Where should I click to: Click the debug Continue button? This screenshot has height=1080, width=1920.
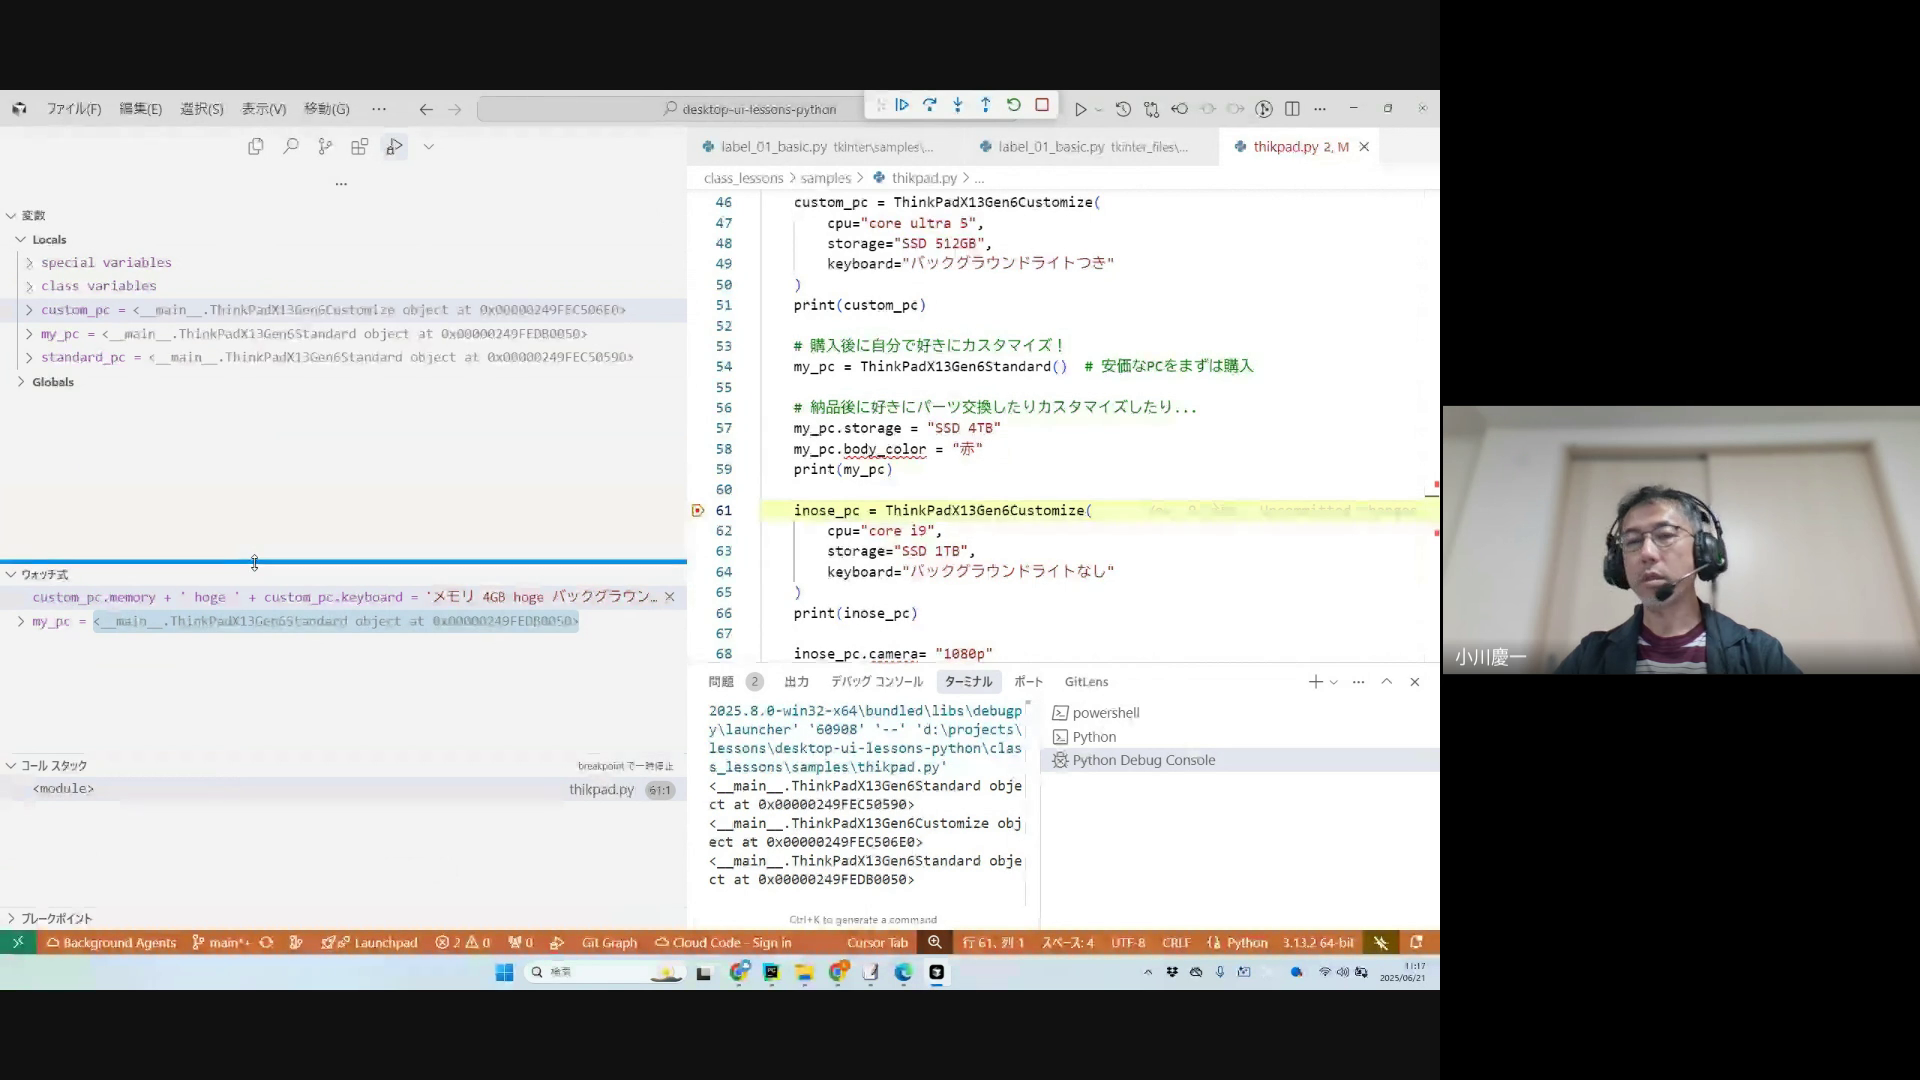[902, 105]
